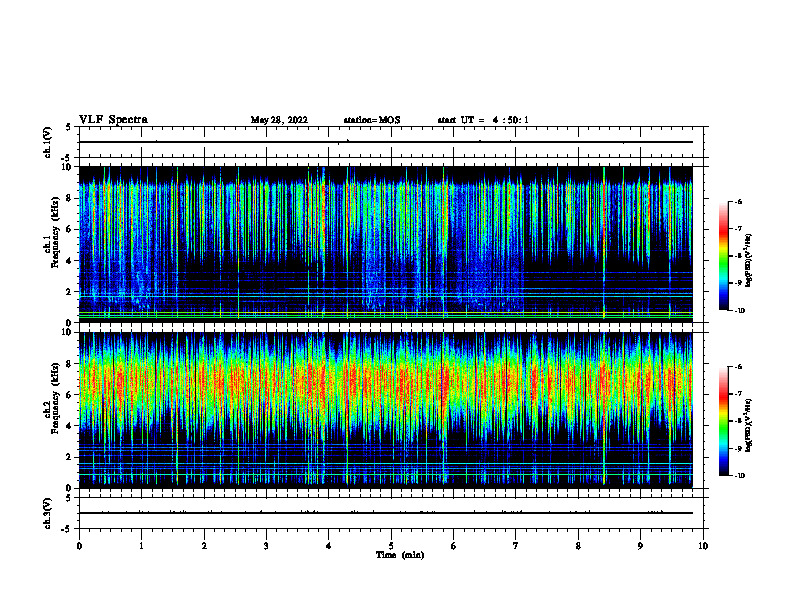This screenshot has width=792, height=612.
Task: Click the time-axis tick label "4"
Action: pyautogui.click(x=329, y=546)
